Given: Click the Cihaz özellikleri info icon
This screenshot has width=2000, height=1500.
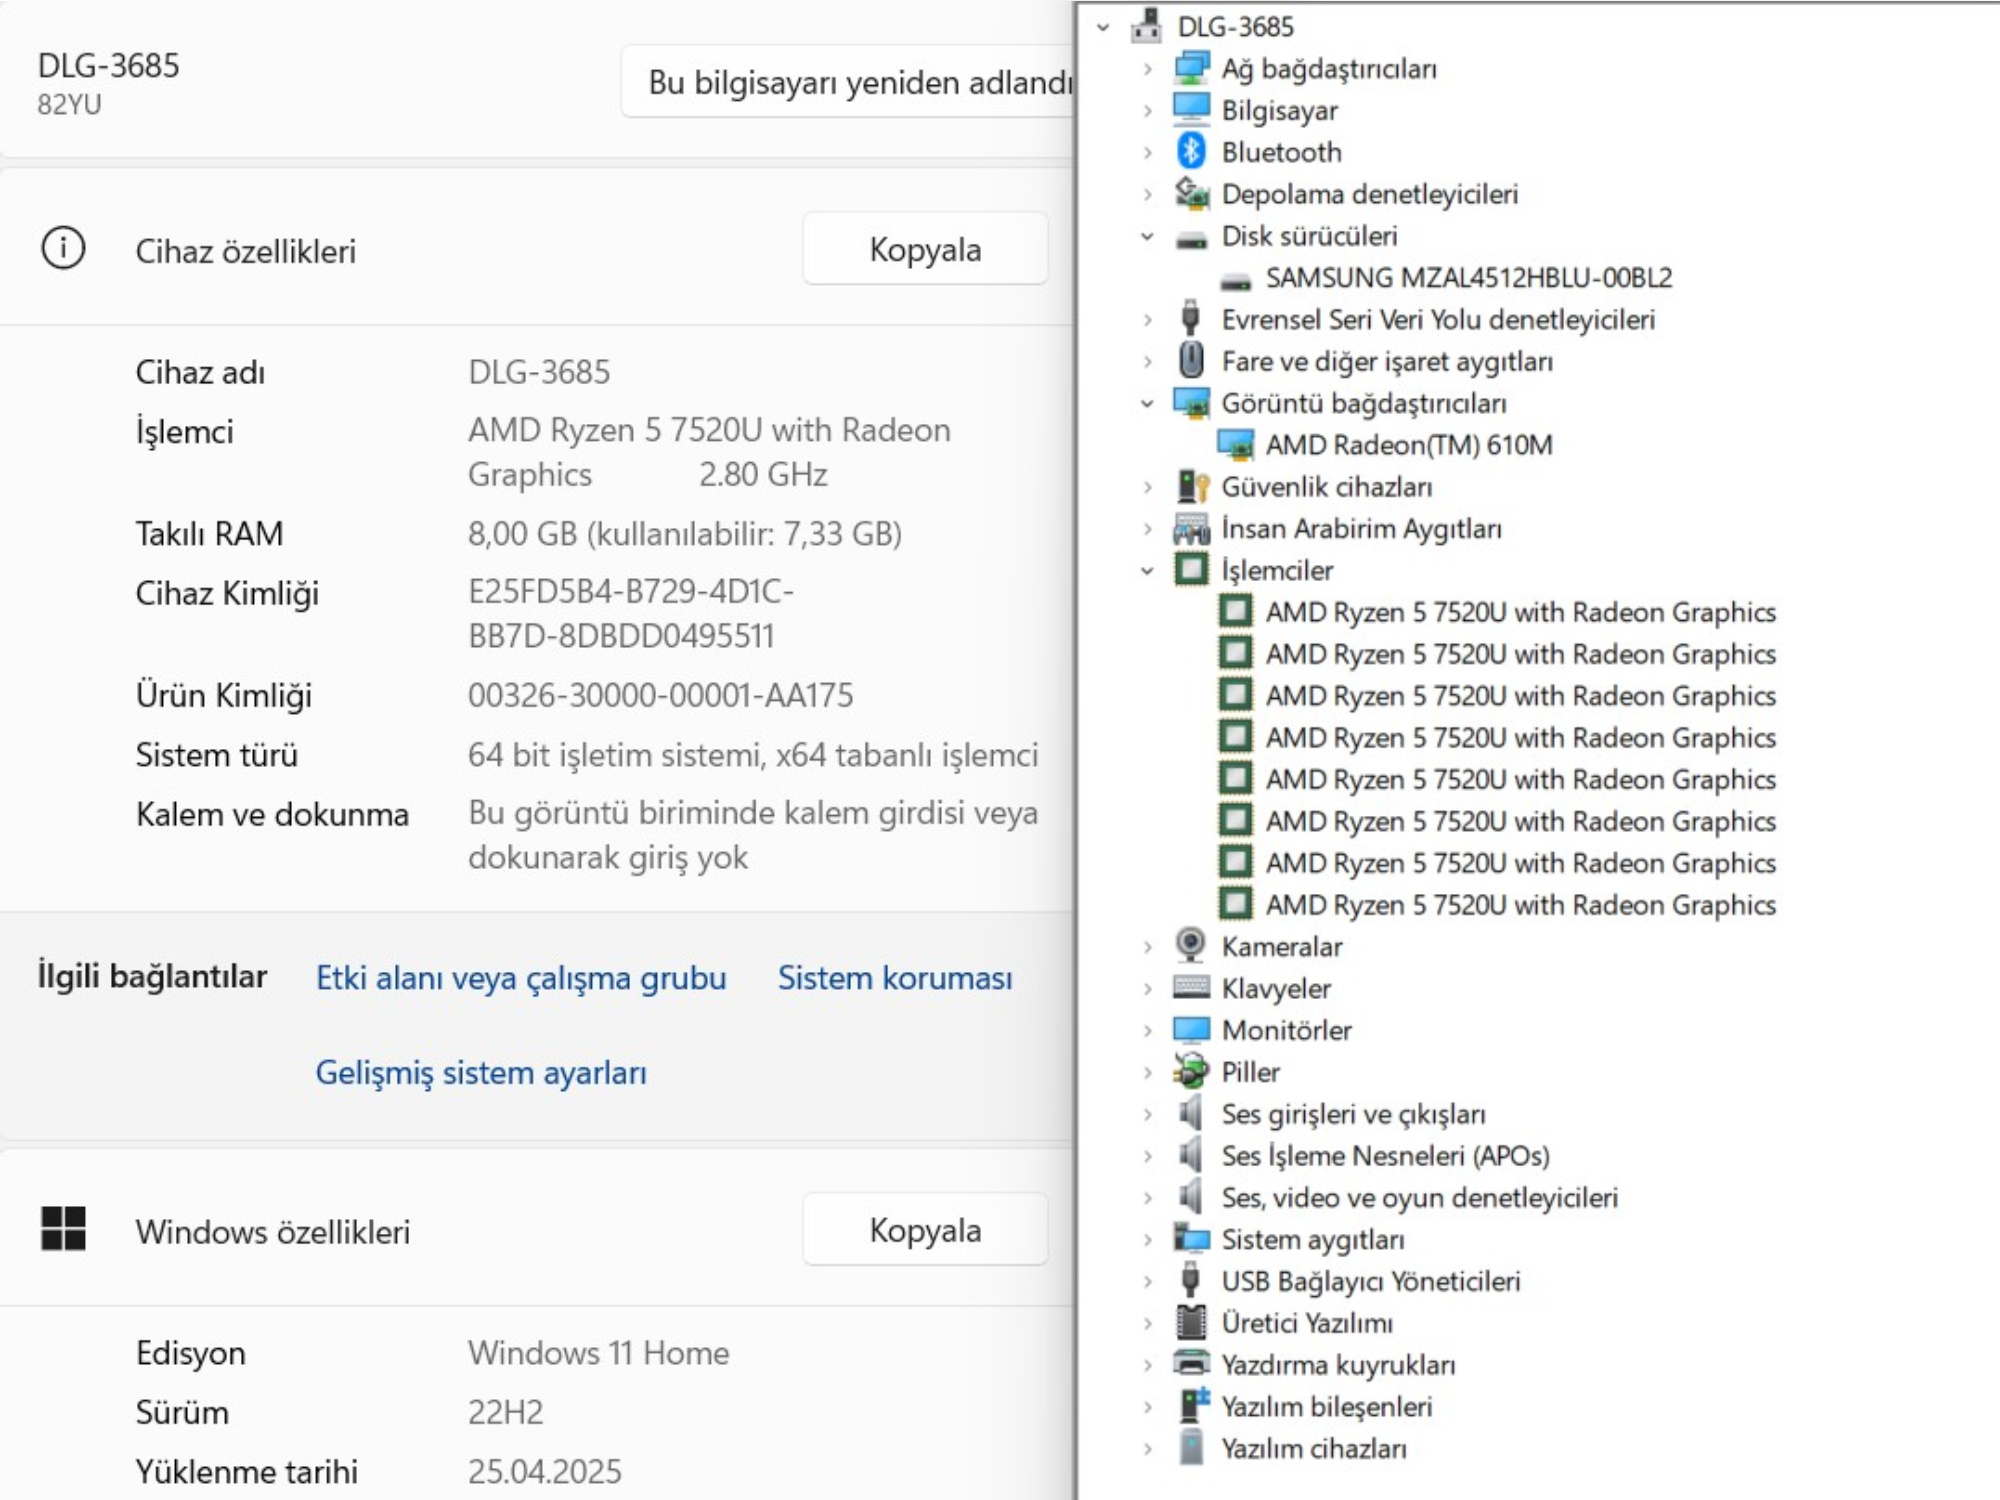Looking at the screenshot, I should pos(63,248).
